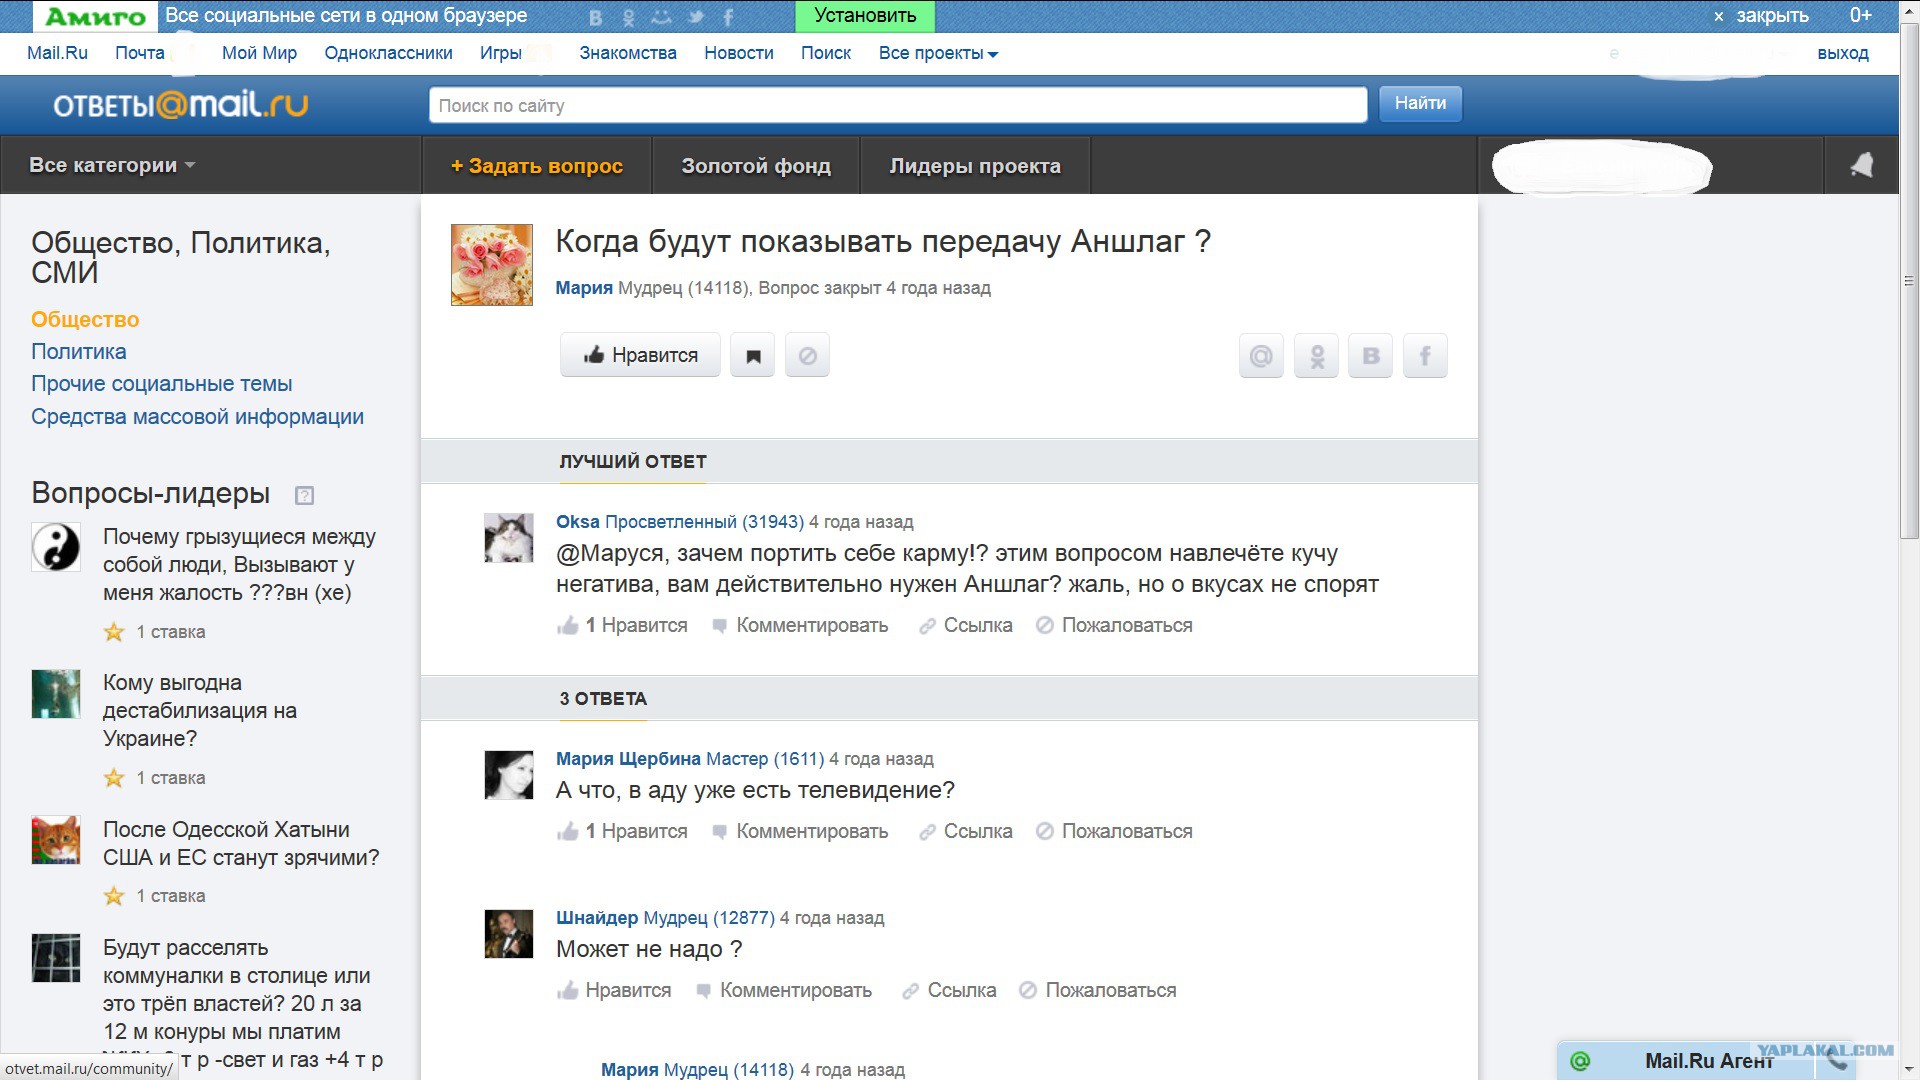1920x1080 pixels.
Task: Go to Одноклассники in the top menu
Action: (388, 54)
